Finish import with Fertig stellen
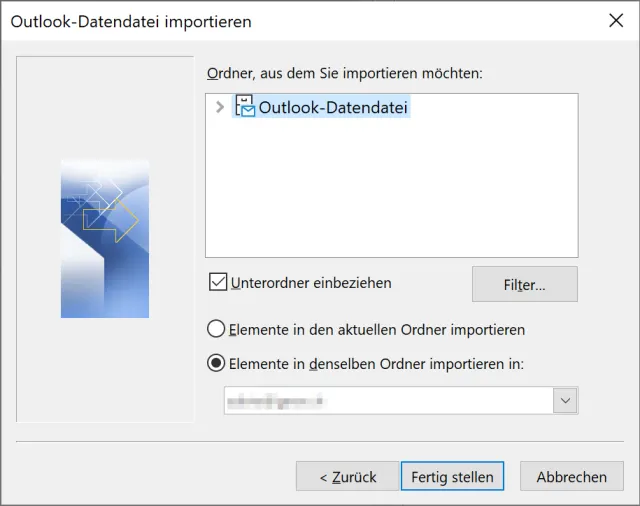The width and height of the screenshot is (640, 506). tap(452, 477)
